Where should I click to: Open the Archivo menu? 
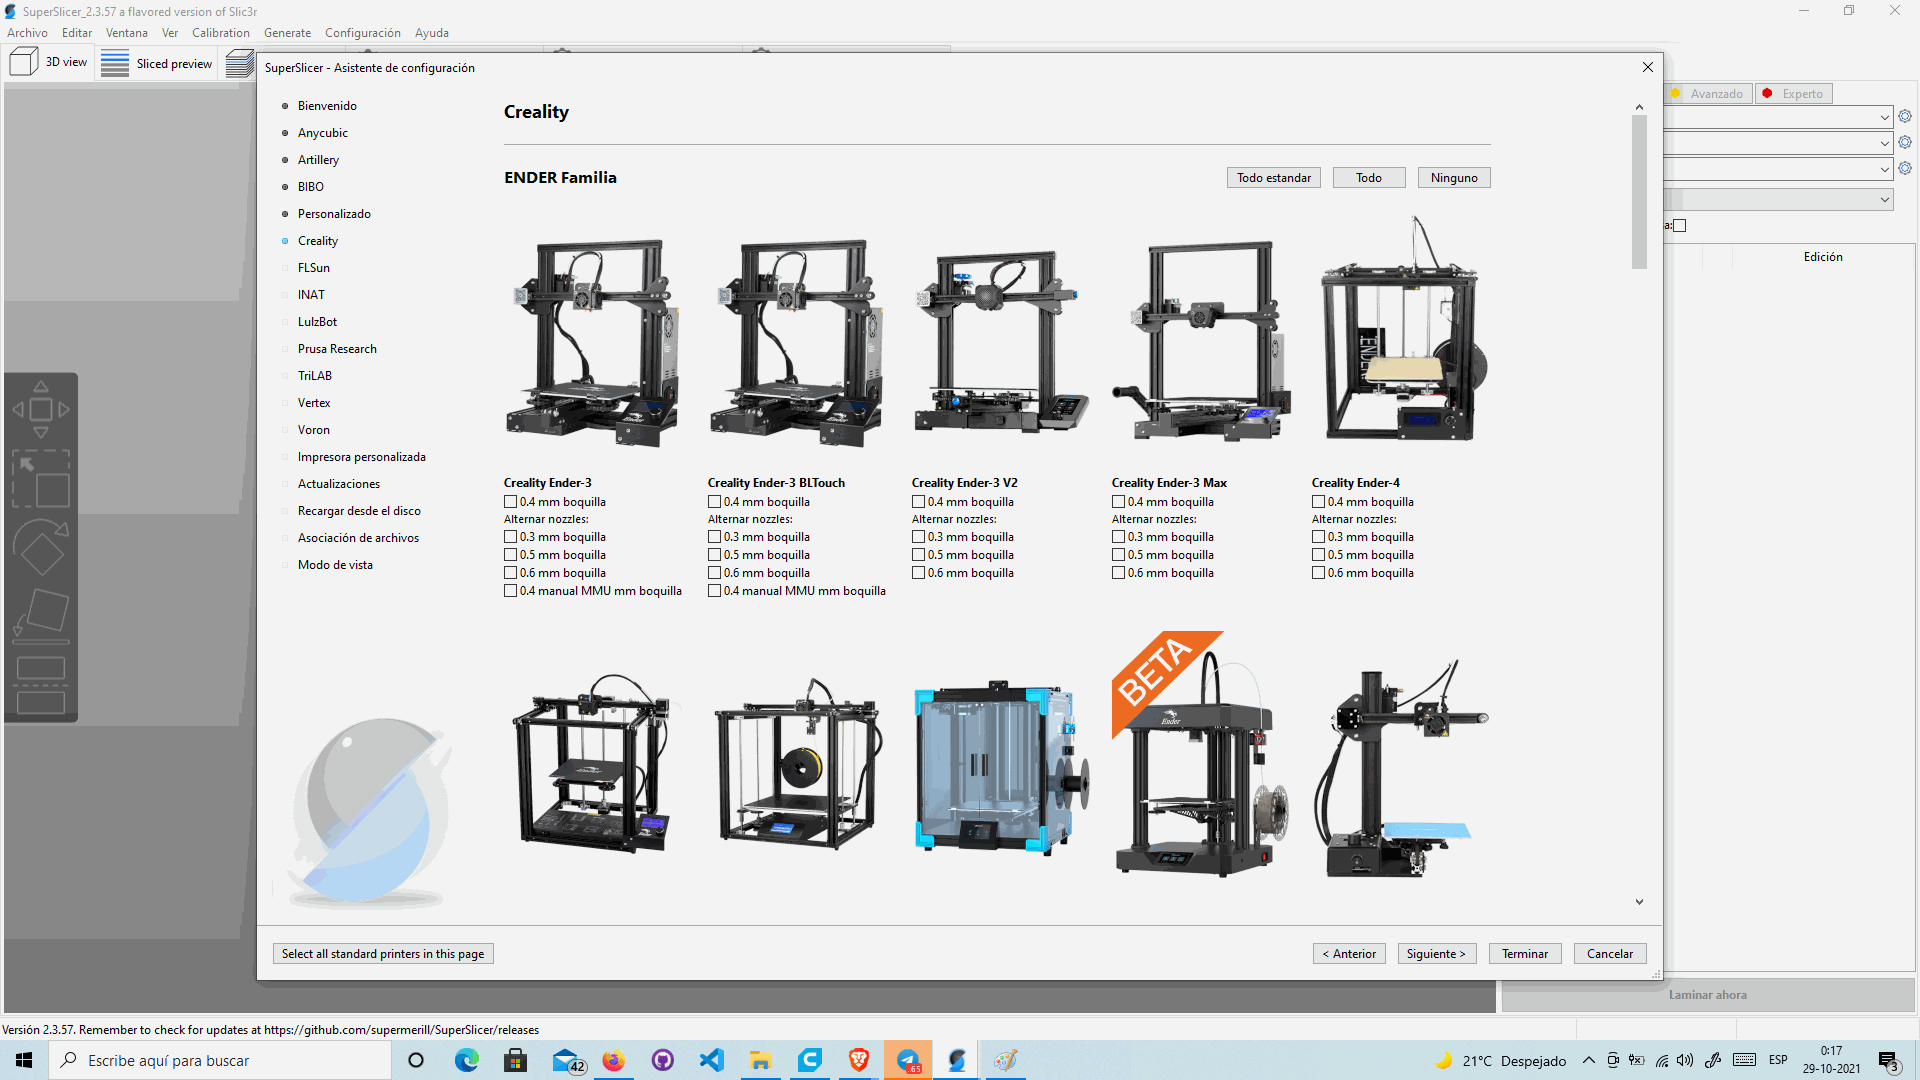[27, 33]
